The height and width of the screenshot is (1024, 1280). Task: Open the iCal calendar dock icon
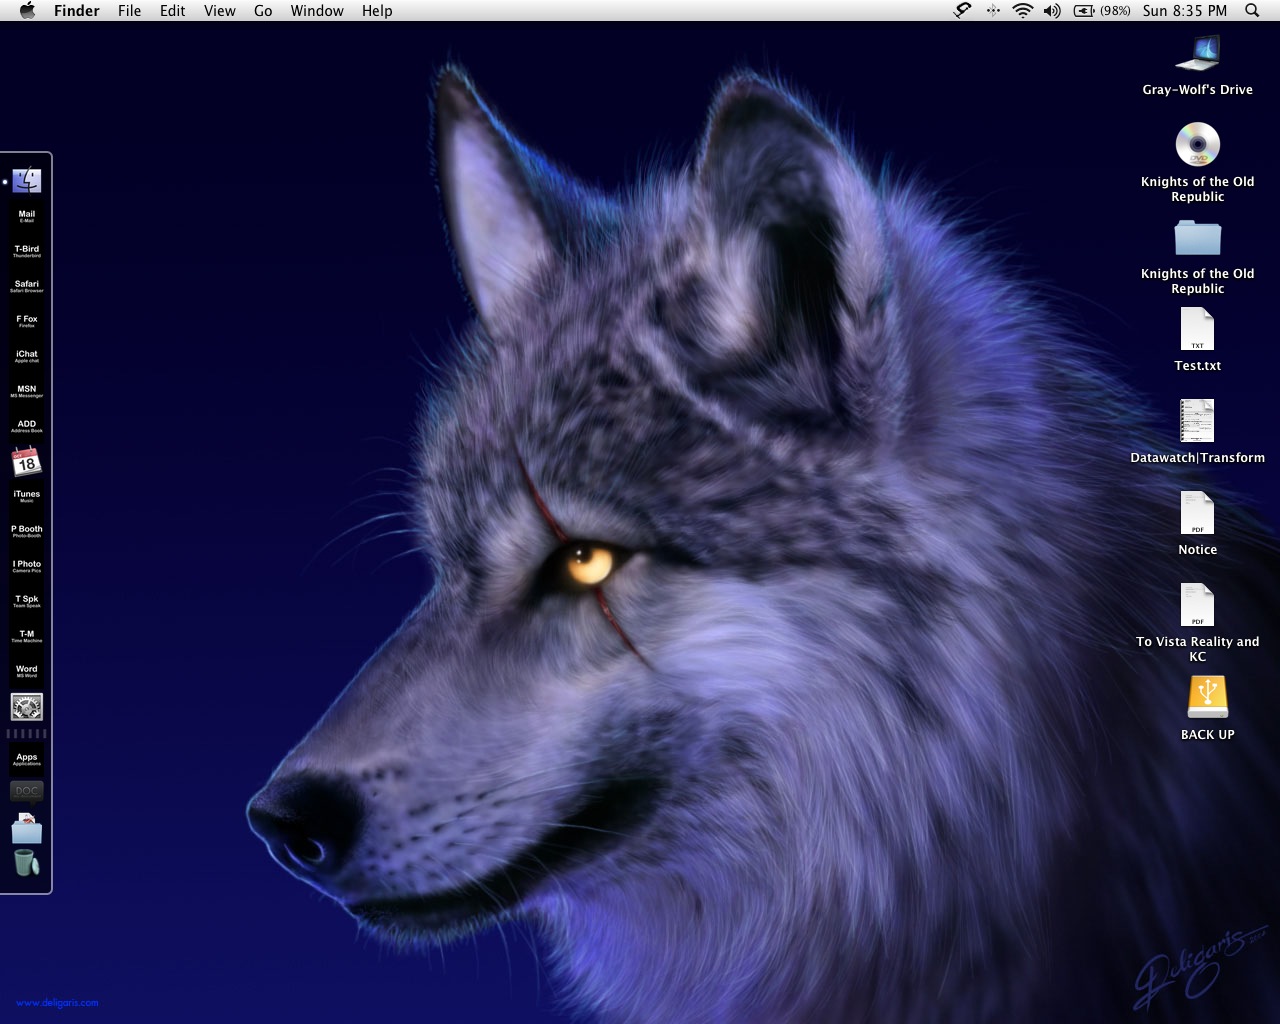point(27,461)
